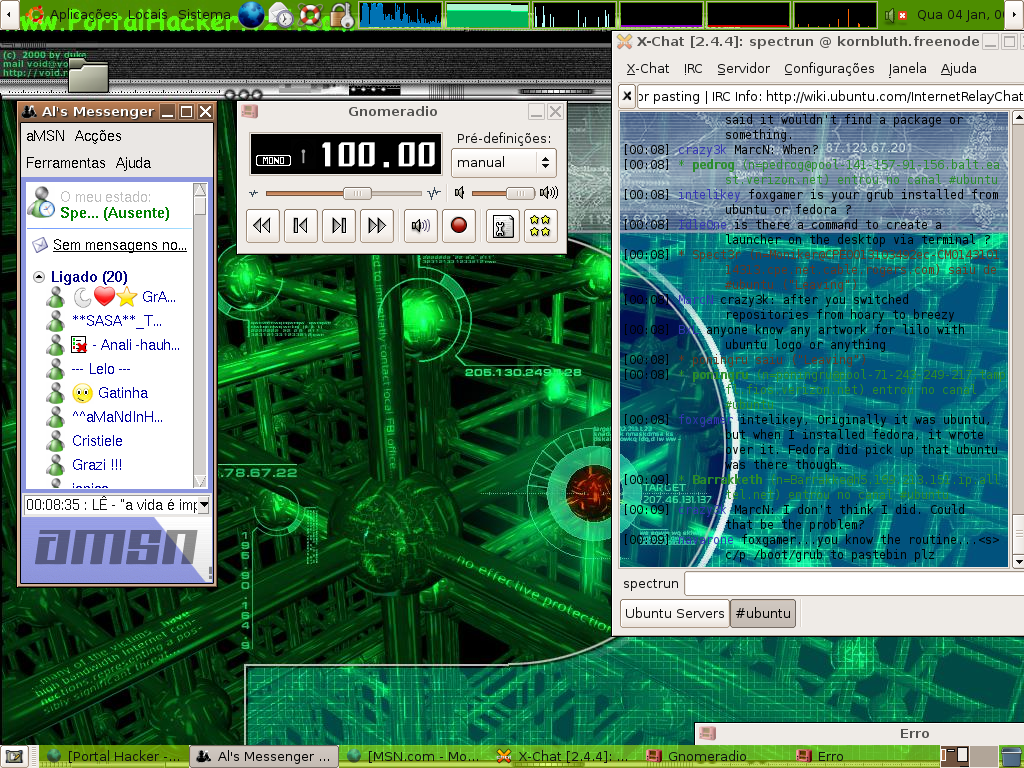Click Gnomeradio scan backwards button
The image size is (1024, 768).
[x=263, y=226]
